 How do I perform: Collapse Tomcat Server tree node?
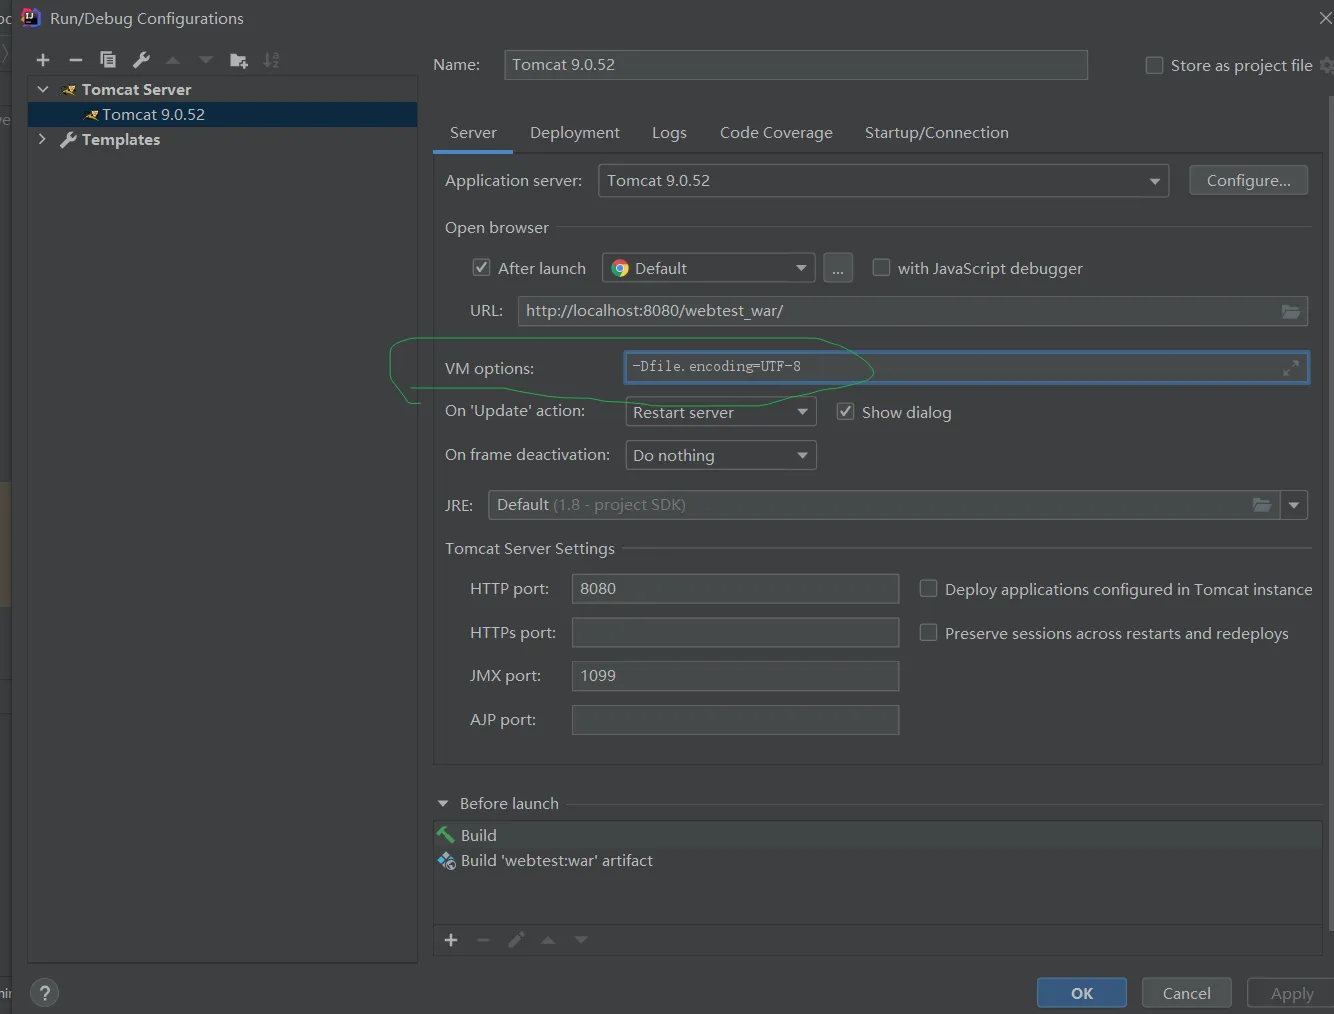[43, 89]
